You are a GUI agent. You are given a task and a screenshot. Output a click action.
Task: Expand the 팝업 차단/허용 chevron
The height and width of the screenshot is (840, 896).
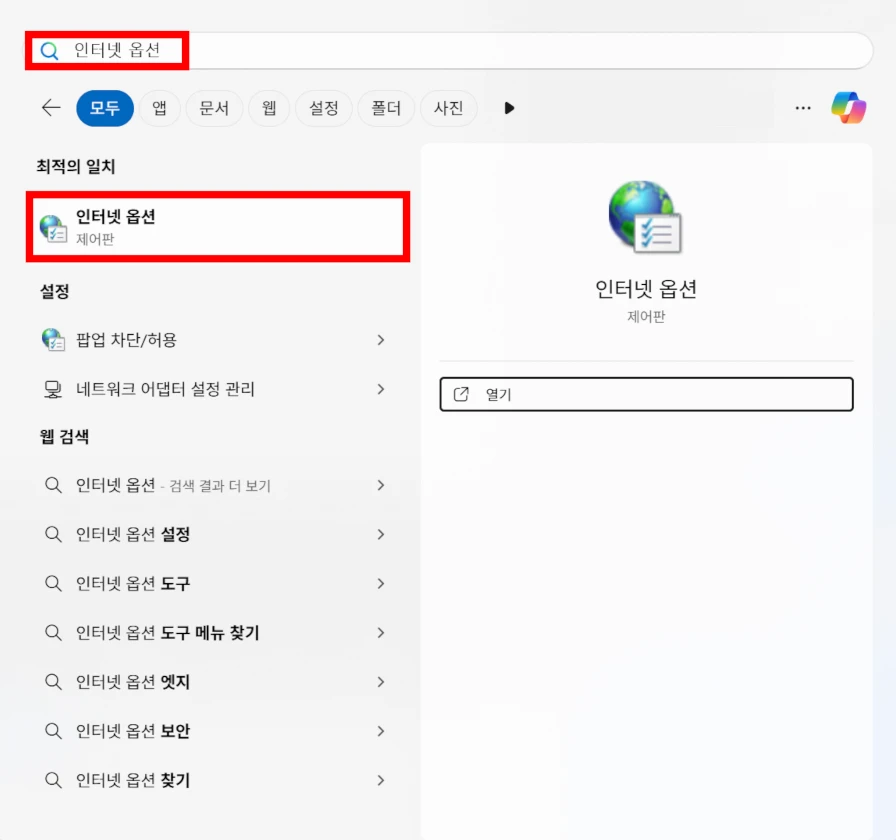pyautogui.click(x=381, y=340)
